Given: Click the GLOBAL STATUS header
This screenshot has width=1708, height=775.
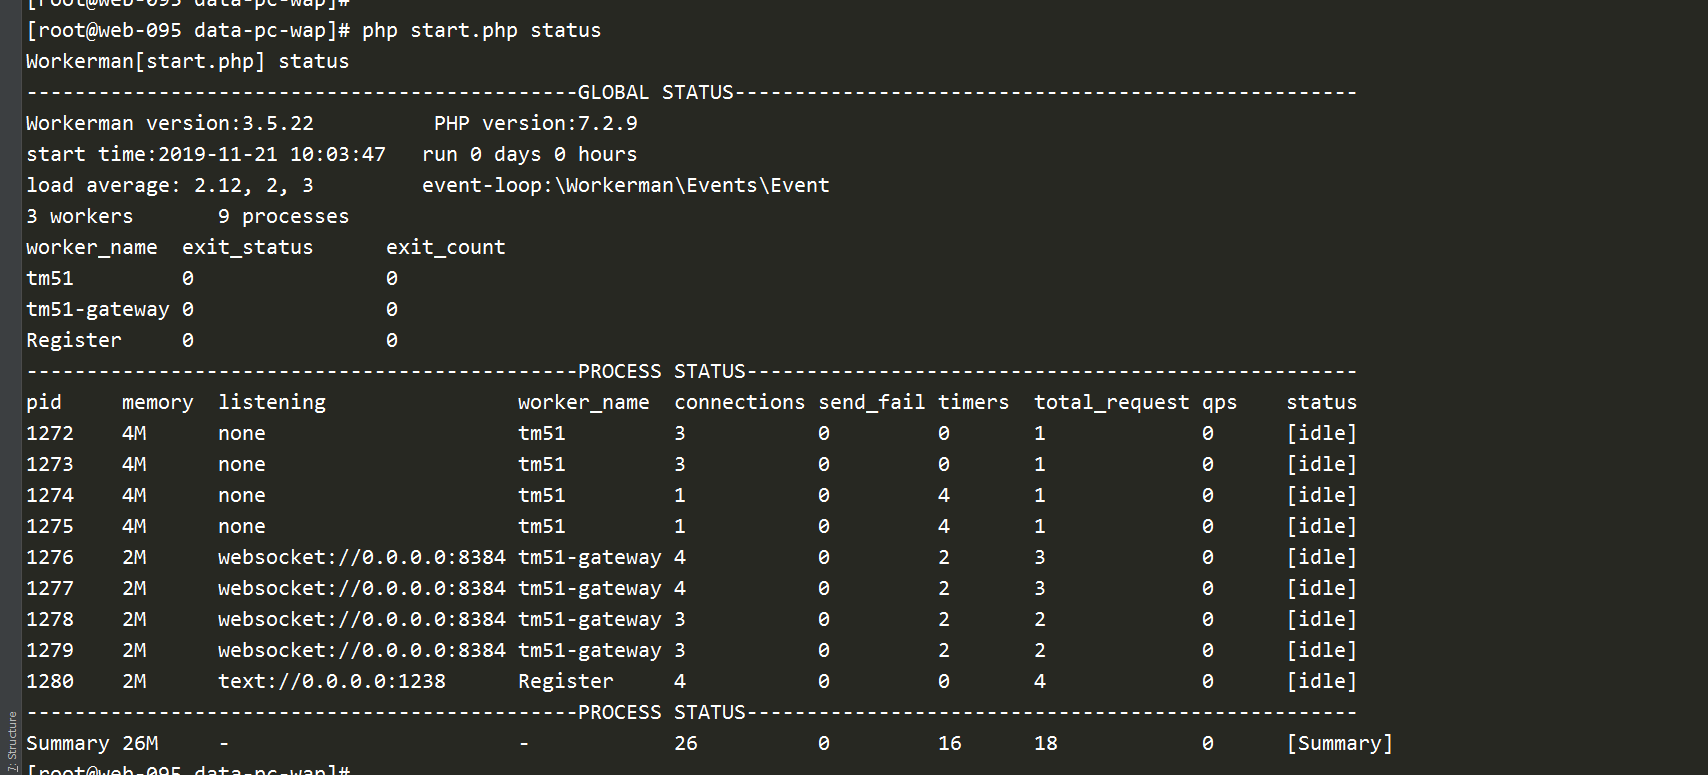Looking at the screenshot, I should tap(655, 92).
